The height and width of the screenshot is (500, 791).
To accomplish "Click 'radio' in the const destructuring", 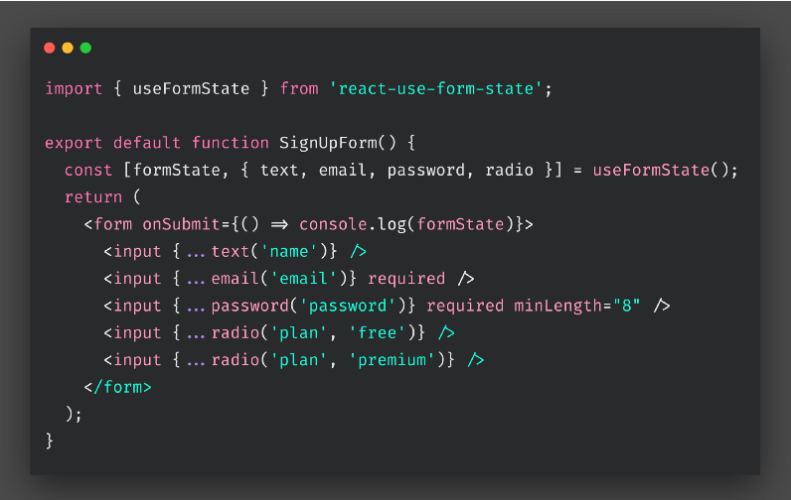I will coord(509,171).
